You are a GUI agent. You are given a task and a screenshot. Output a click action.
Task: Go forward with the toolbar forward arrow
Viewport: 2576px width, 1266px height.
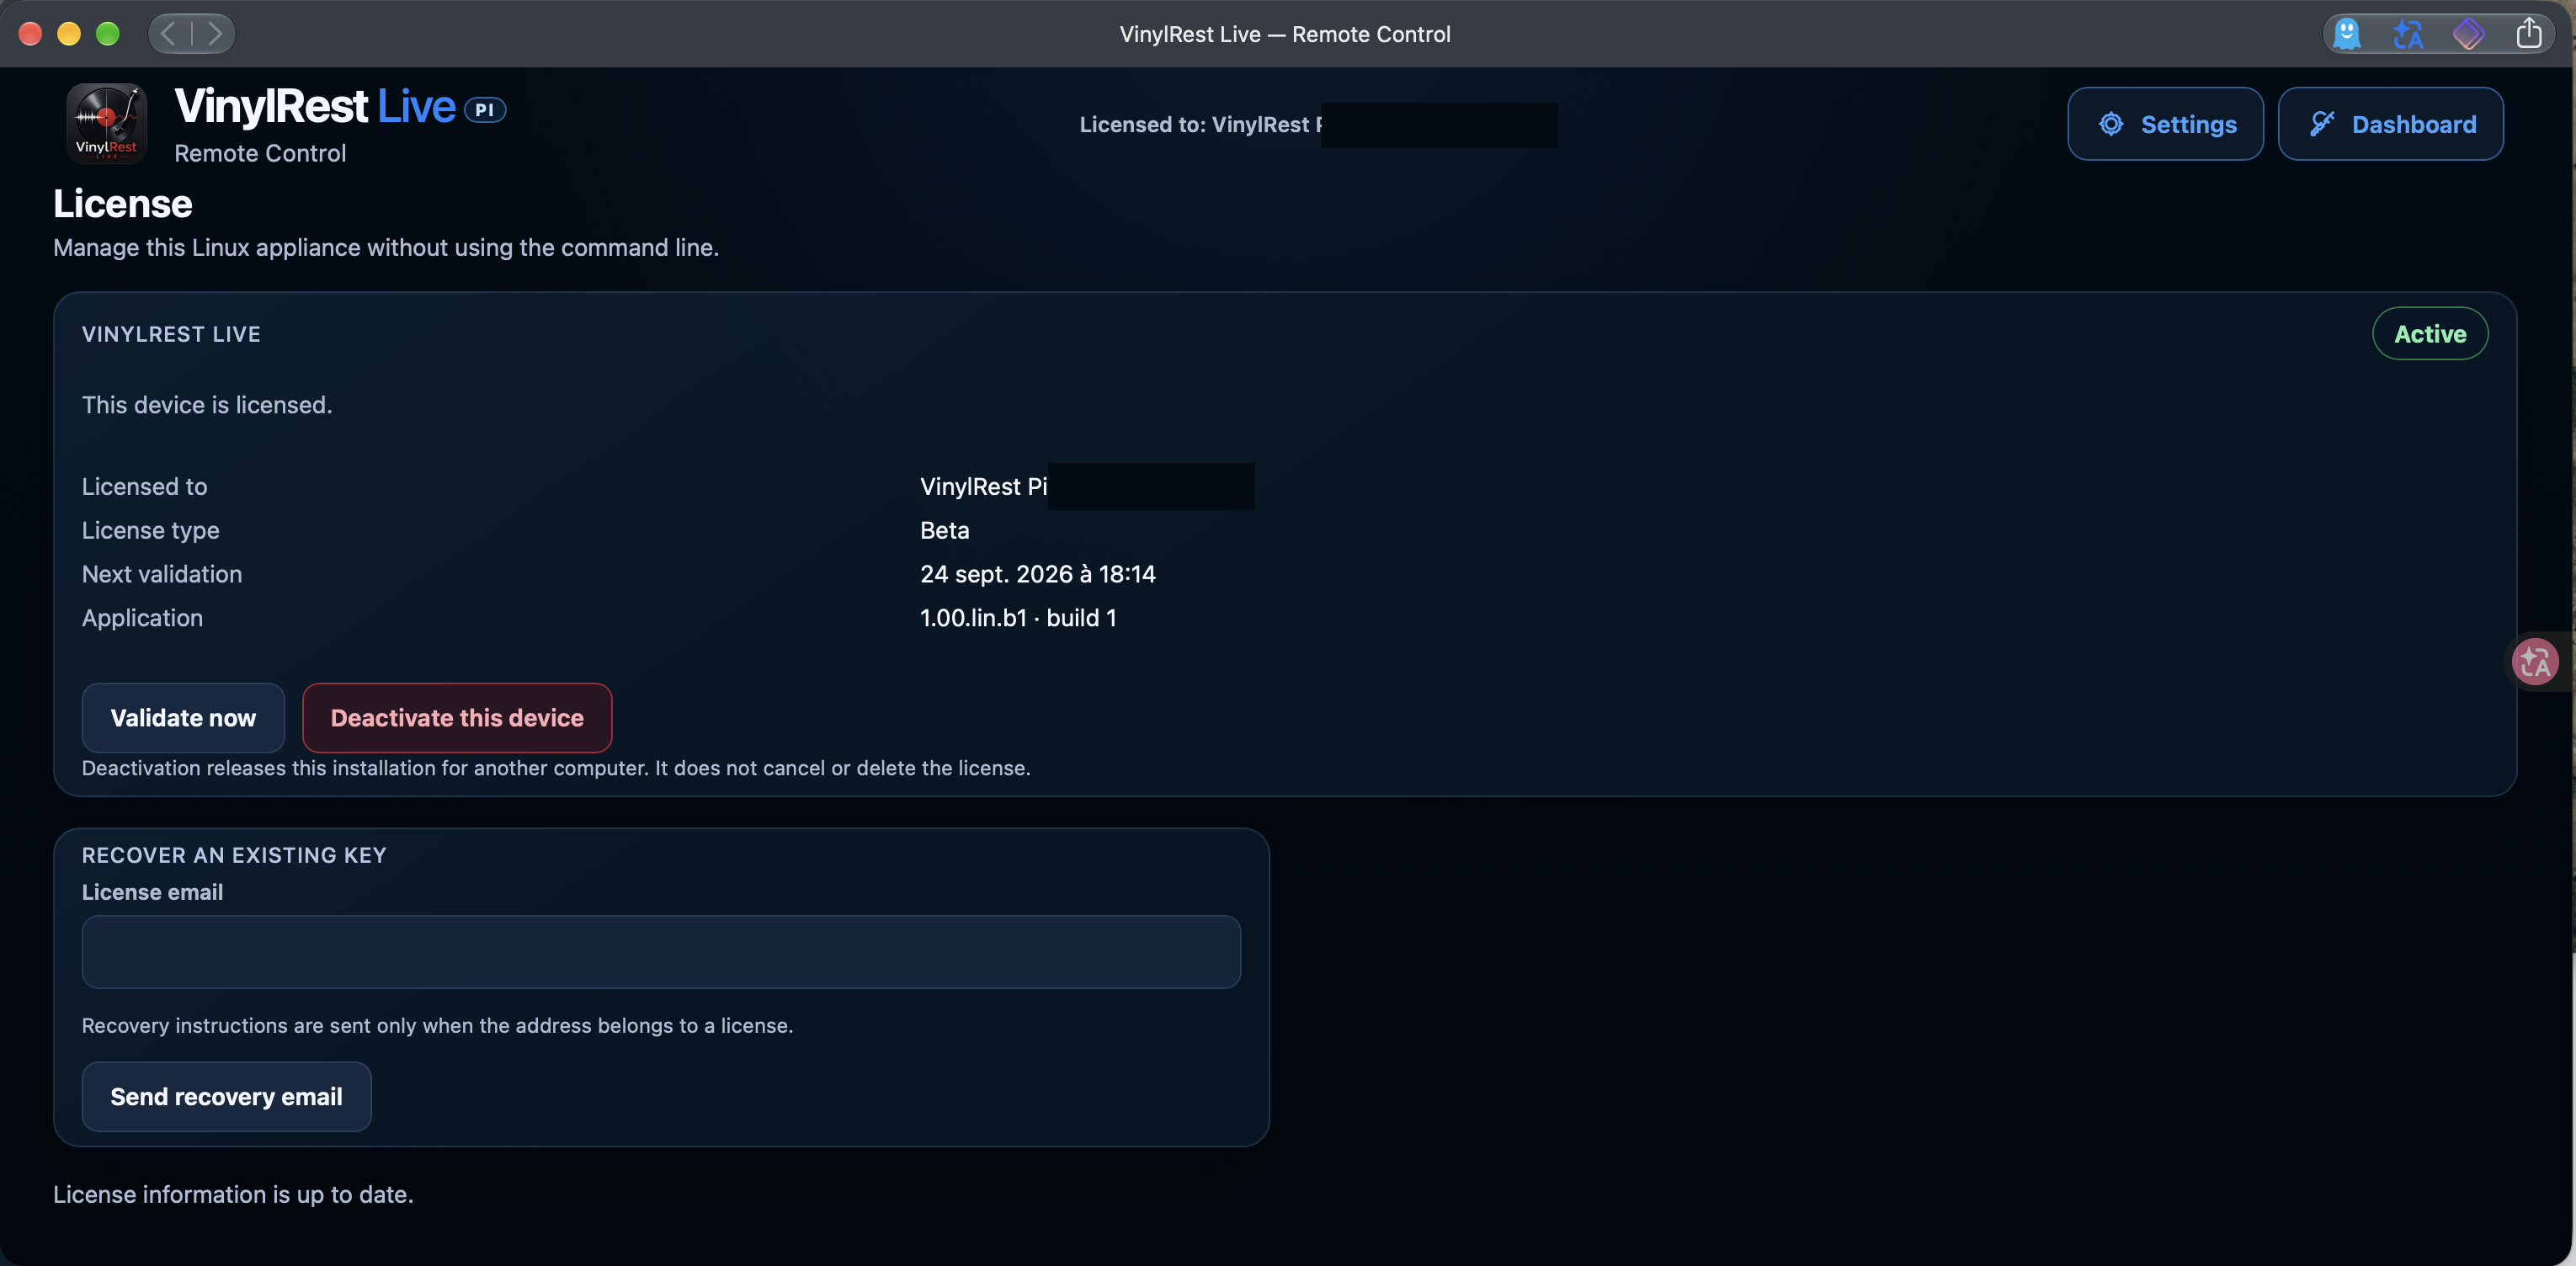coord(214,33)
